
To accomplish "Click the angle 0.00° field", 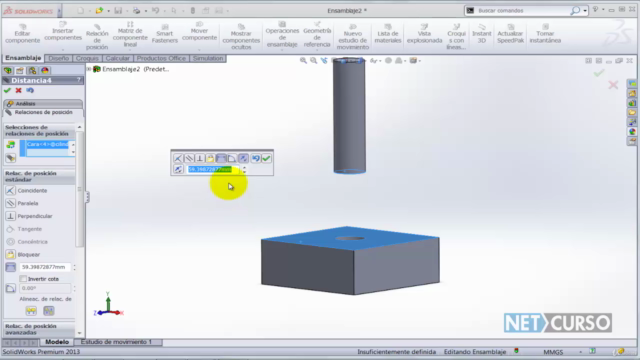I will (x=45, y=288).
